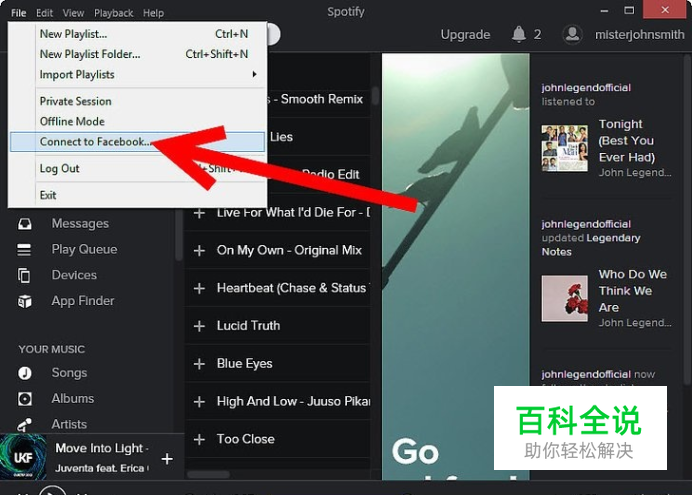This screenshot has width=692, height=495.
Task: Open Devices in sidebar
Action: tap(74, 275)
